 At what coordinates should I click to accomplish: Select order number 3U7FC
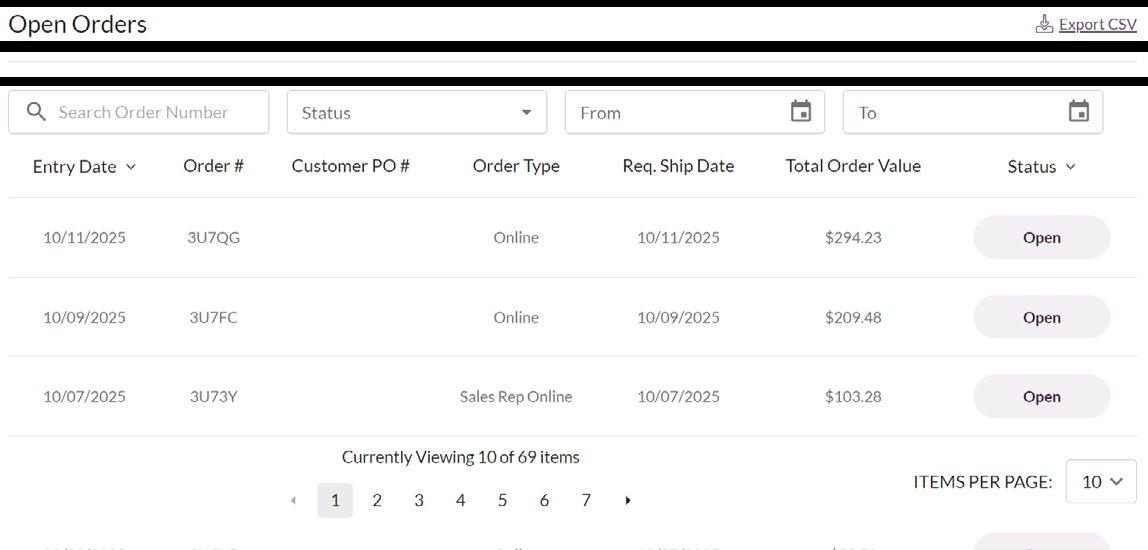tap(213, 317)
